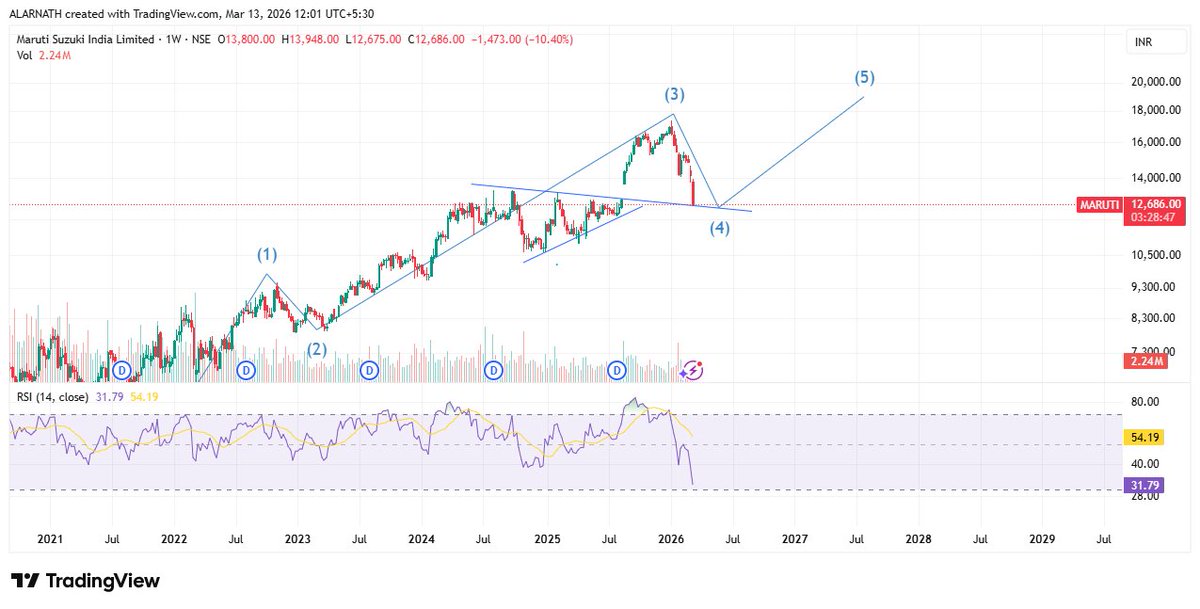Viewport: 1200px width, 609px height.
Task: Click the Maruti Suzuki India Limited symbol title
Action: coord(87,39)
